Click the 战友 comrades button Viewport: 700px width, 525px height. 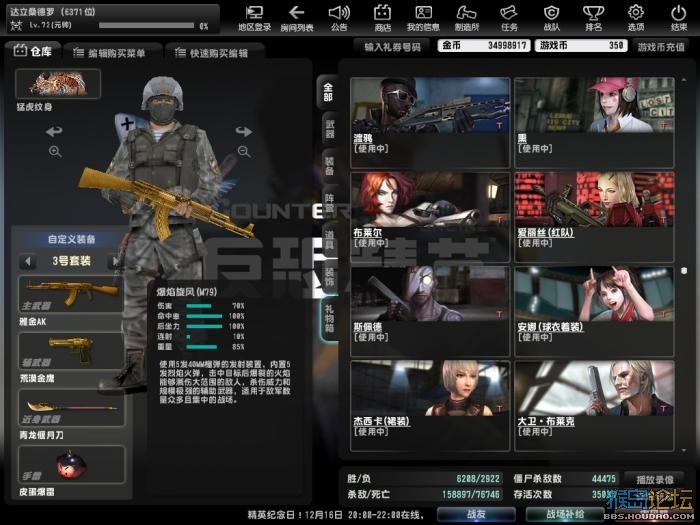click(476, 514)
